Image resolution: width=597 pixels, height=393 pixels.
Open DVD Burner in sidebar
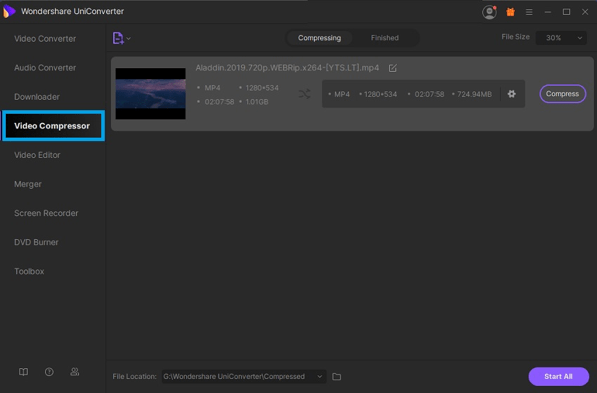coord(36,242)
